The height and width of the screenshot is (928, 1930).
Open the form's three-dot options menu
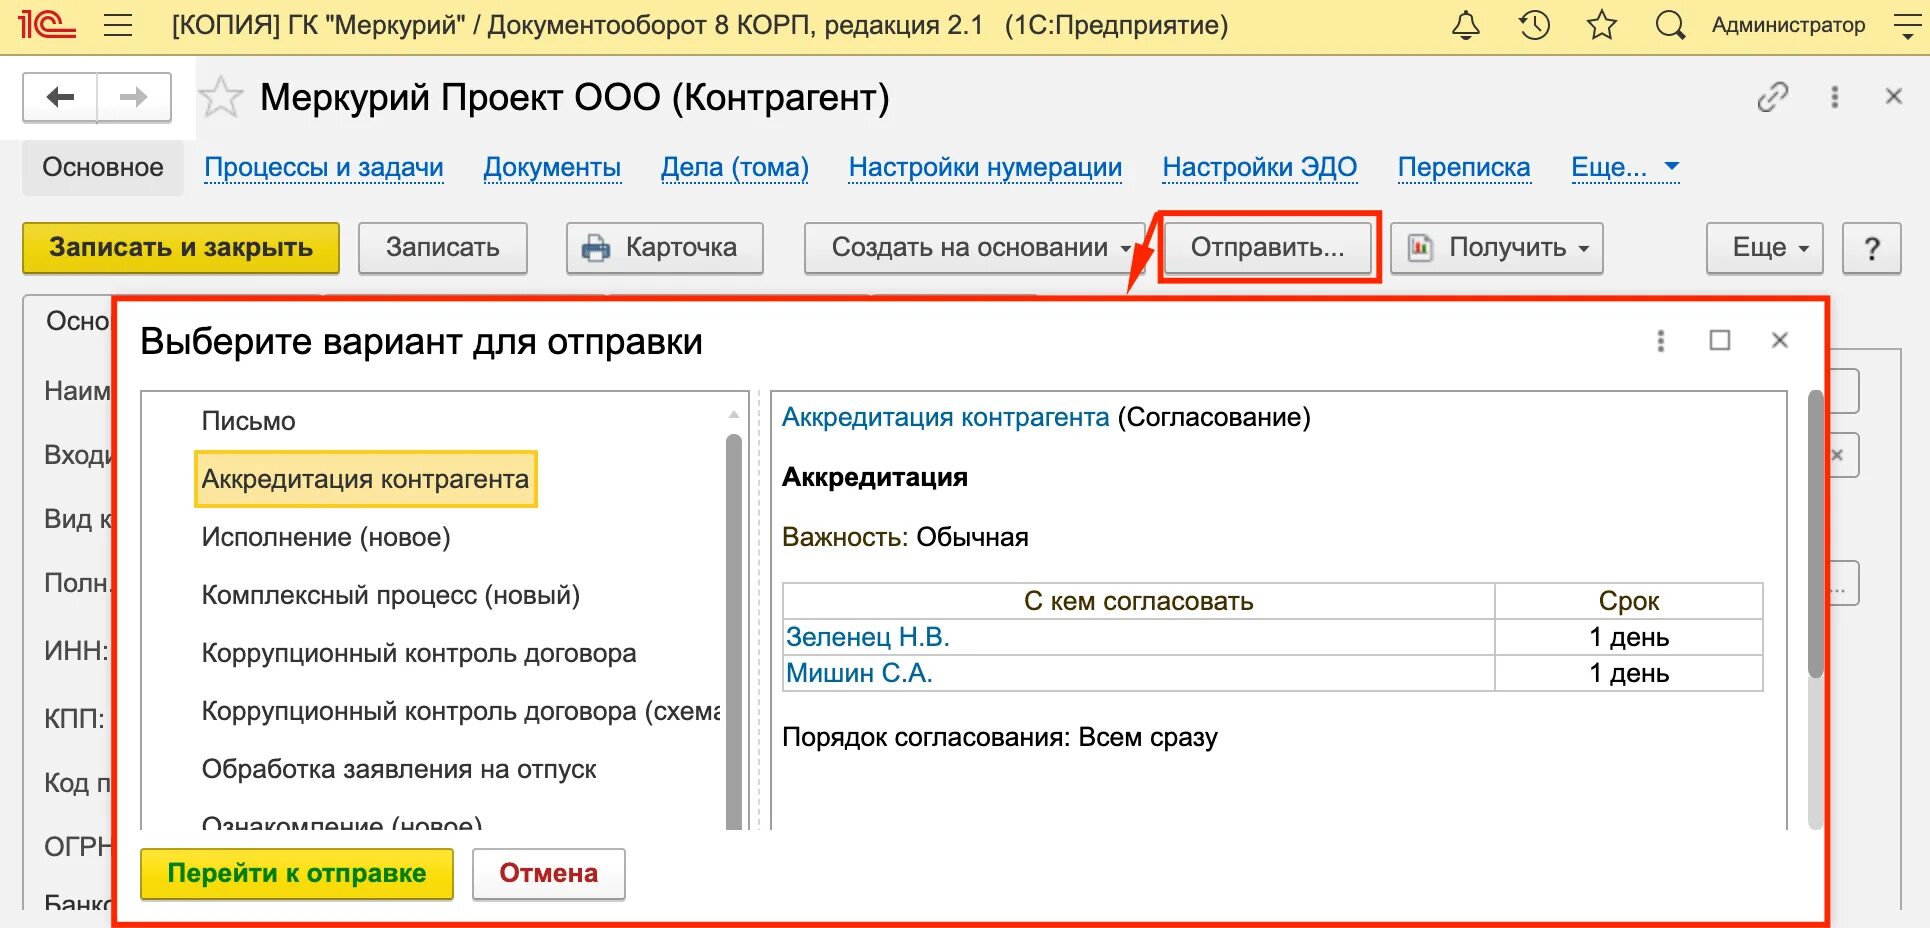(1834, 97)
